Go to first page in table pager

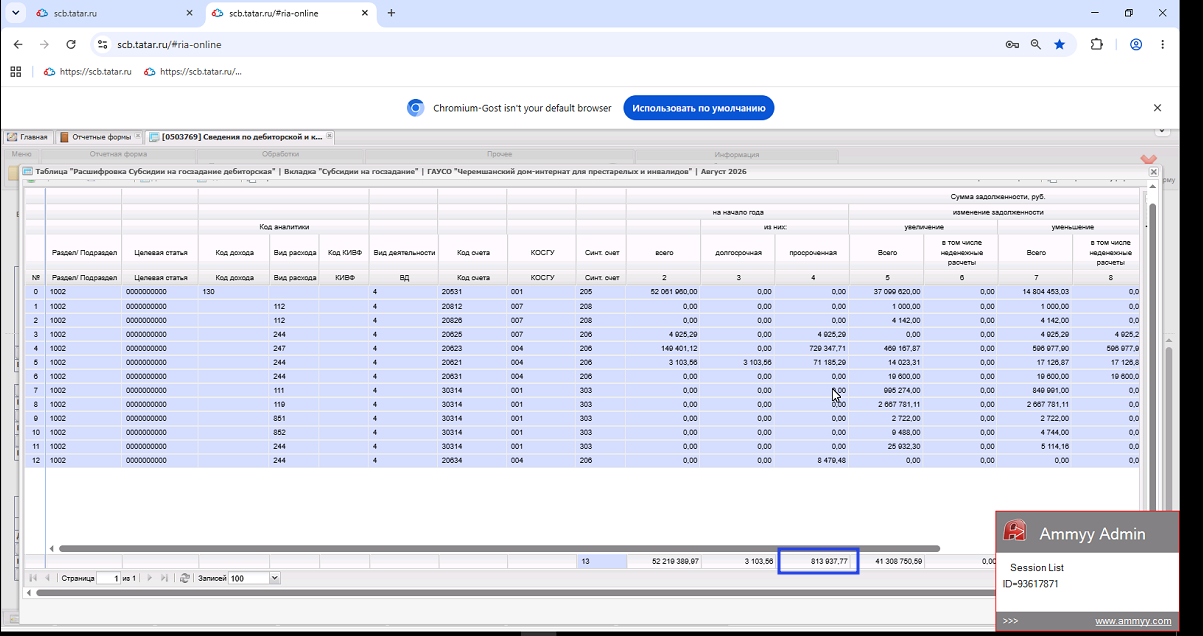(32, 578)
